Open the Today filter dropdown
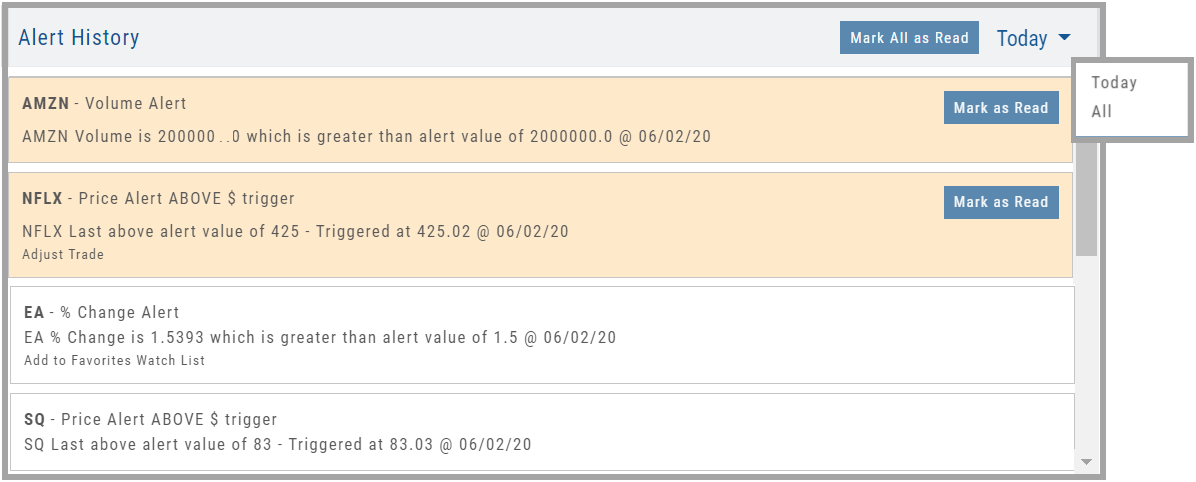The height and width of the screenshot is (482, 1196). pos(1022,39)
